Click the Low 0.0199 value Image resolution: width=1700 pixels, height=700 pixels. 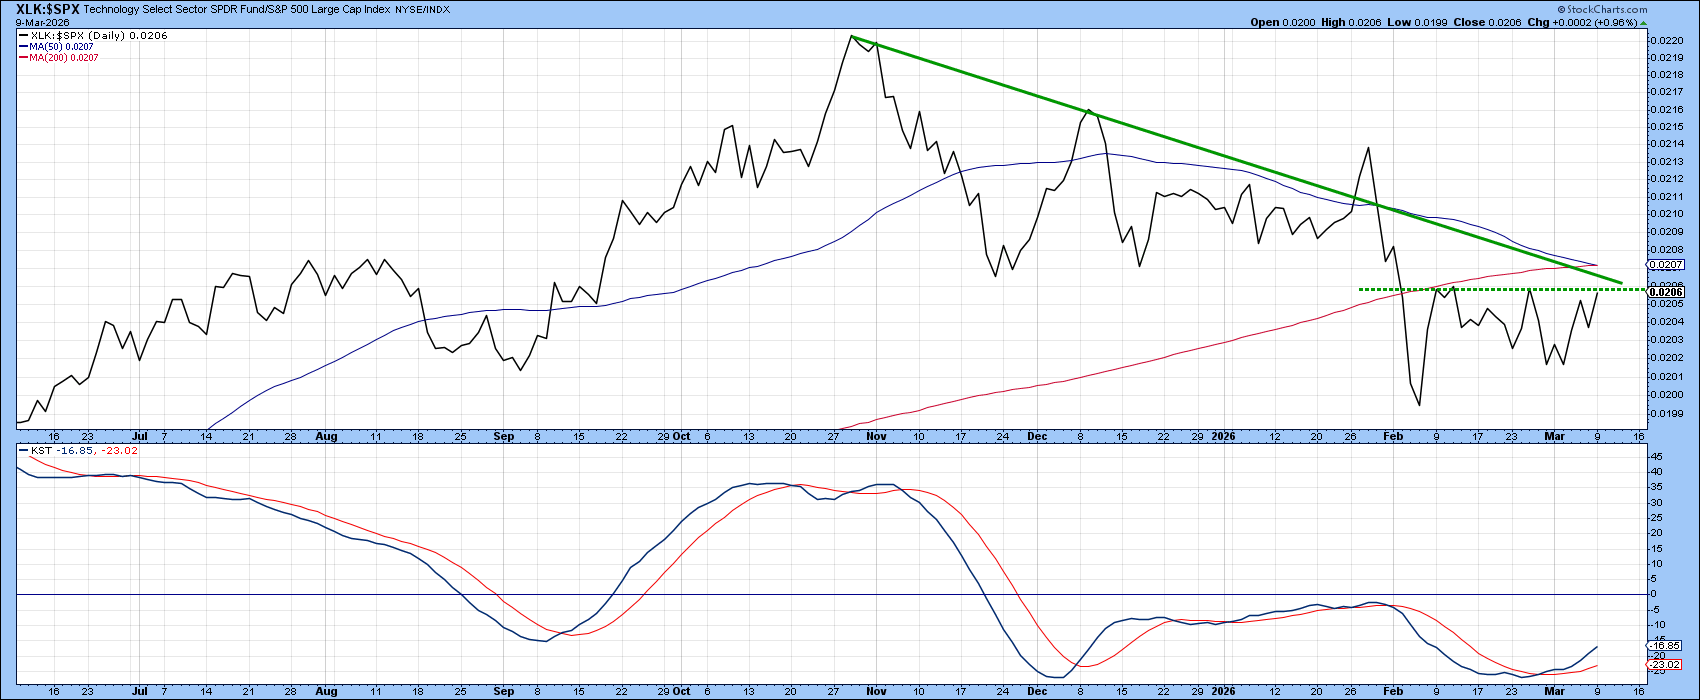1417,22
